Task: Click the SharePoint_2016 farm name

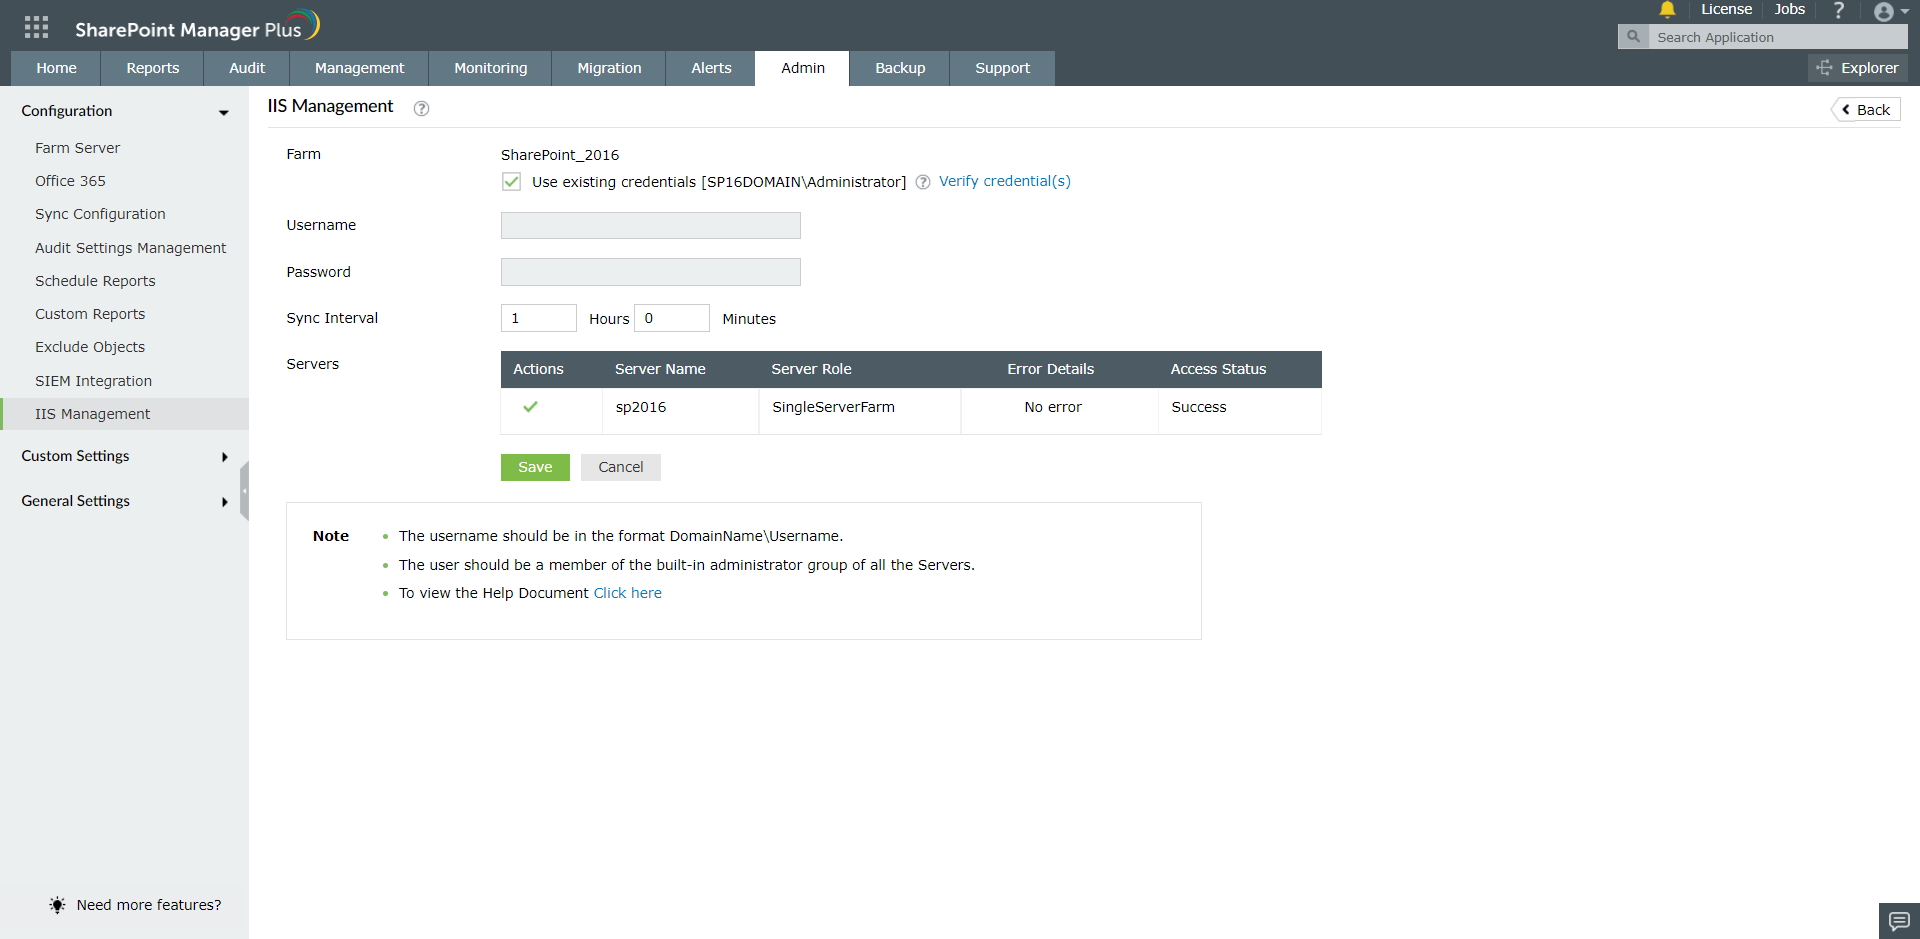Action: pyautogui.click(x=560, y=155)
